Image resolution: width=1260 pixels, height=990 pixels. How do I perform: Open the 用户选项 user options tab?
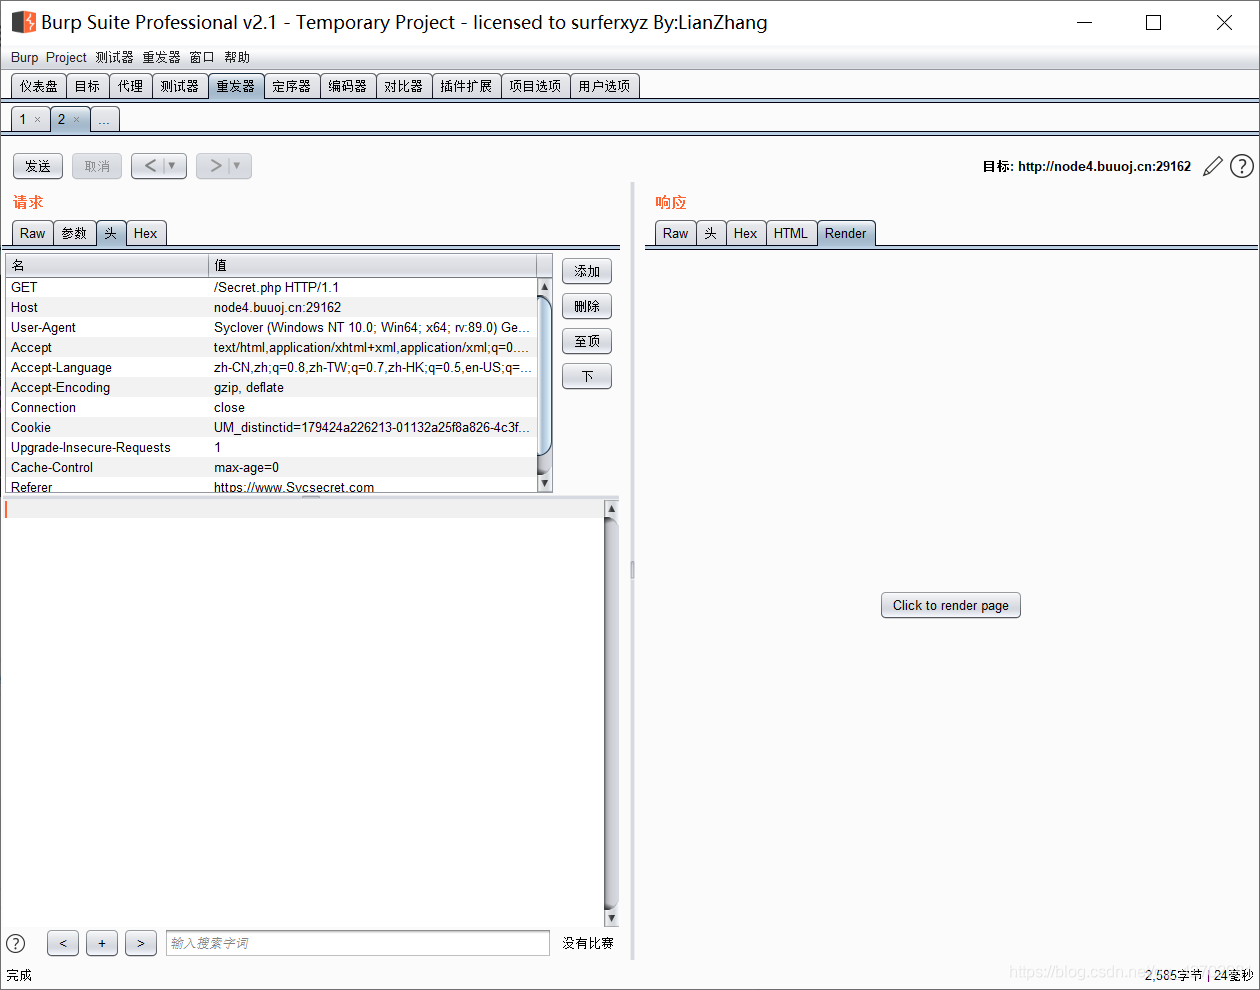point(604,86)
